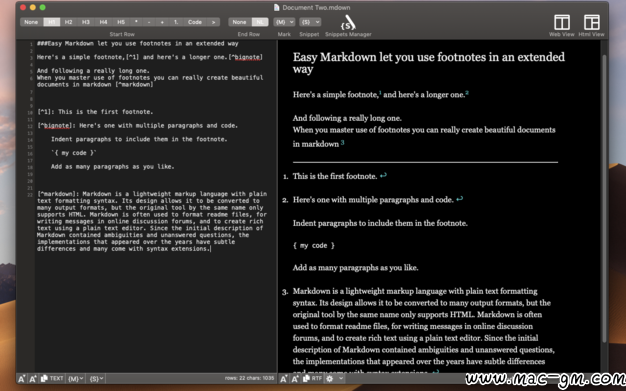
Task: Open preview settings gear menu
Action: [x=330, y=378]
